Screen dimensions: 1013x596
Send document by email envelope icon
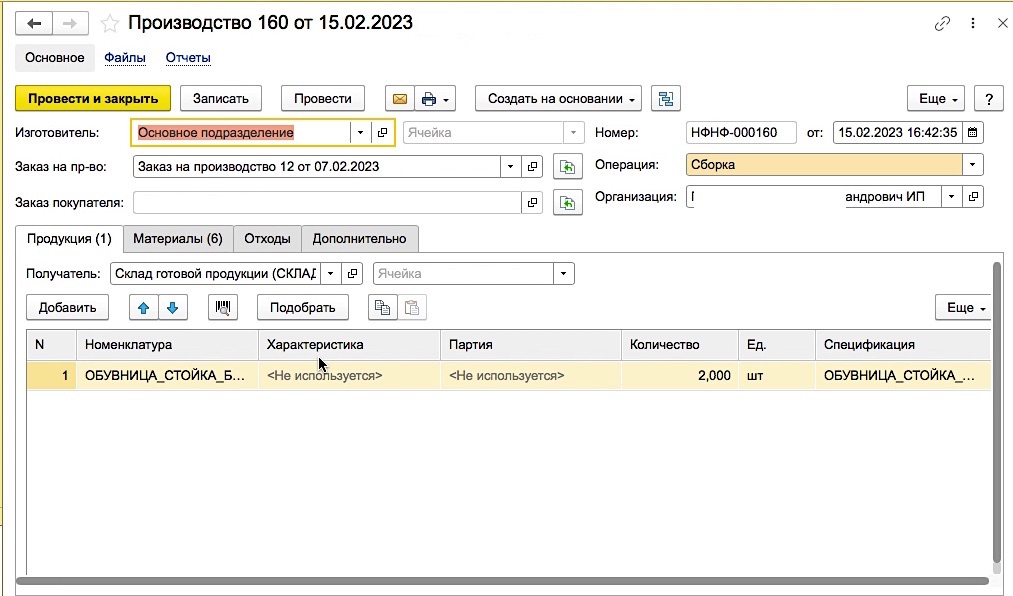click(400, 99)
